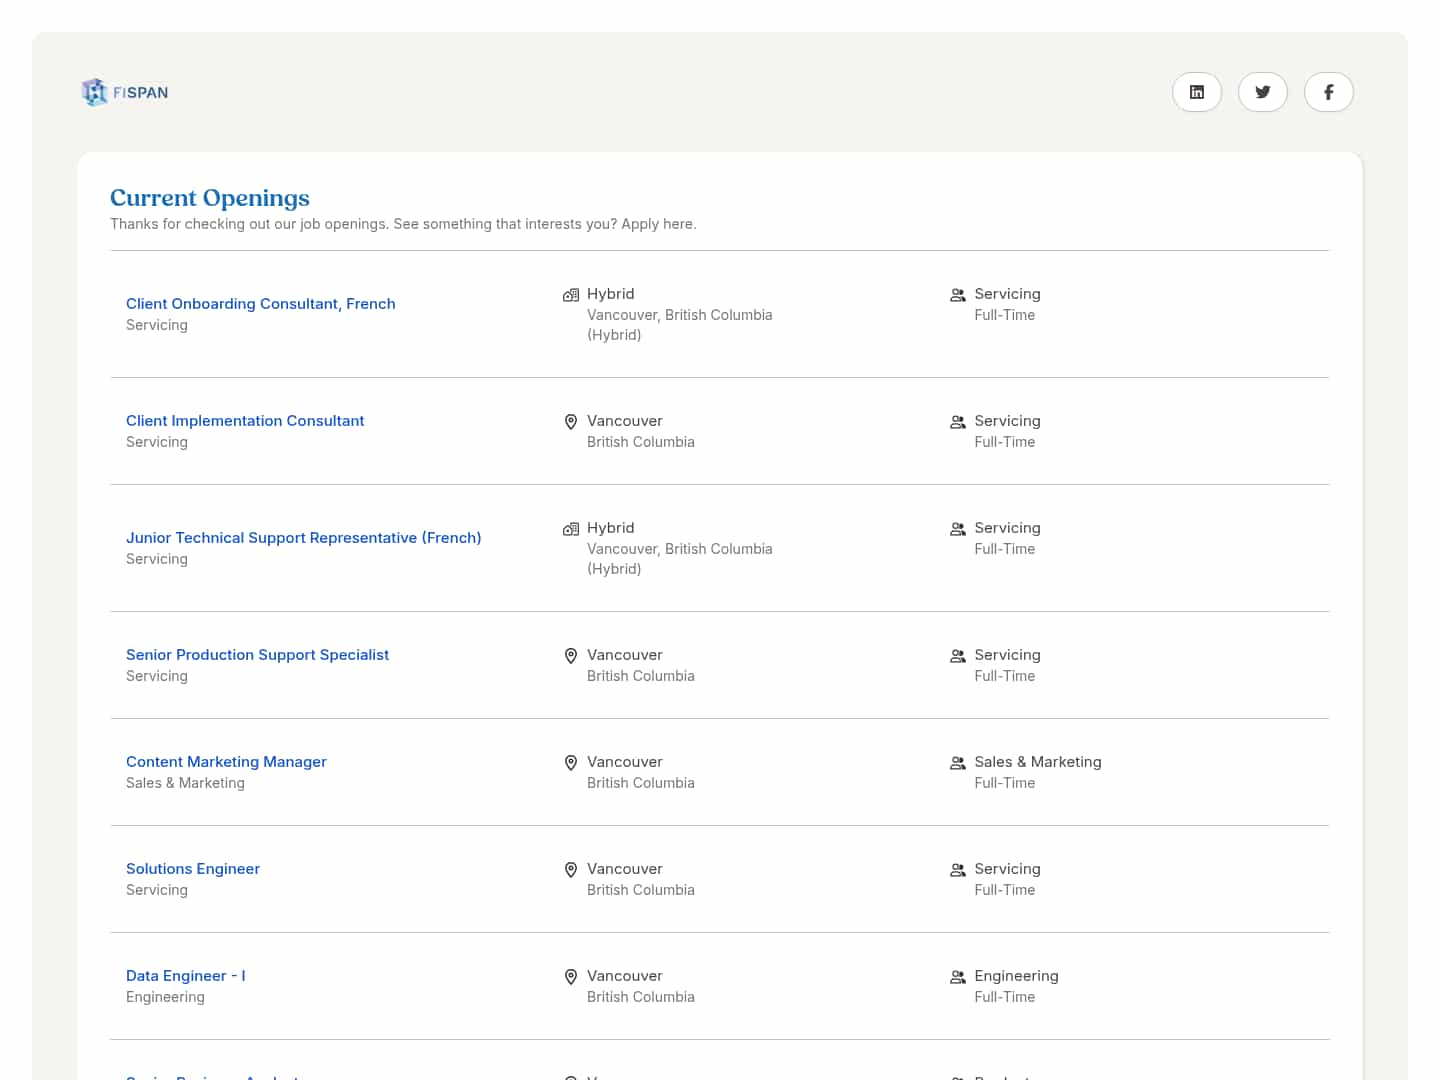Click the FISPAN logo
This screenshot has width=1440, height=1080.
pyautogui.click(x=125, y=92)
